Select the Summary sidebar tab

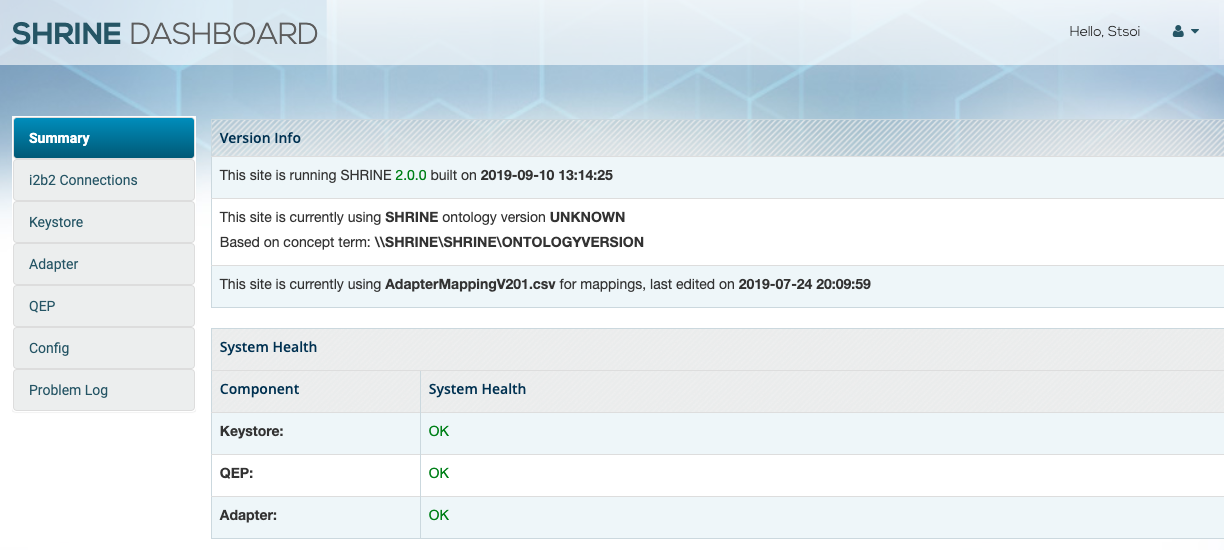(x=104, y=138)
